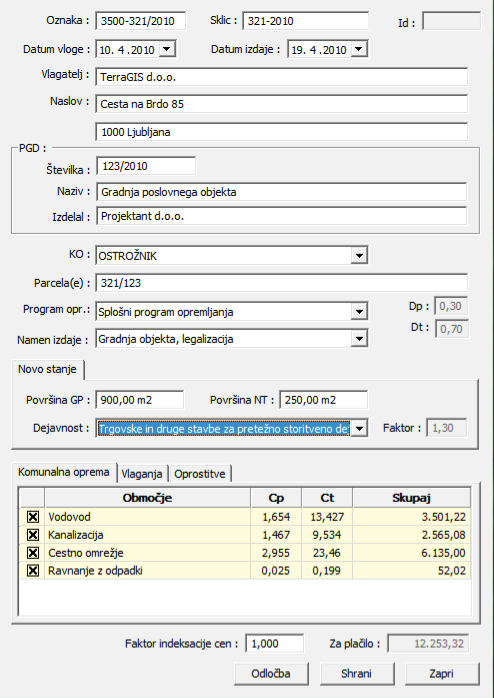Click the Skupaj value 6.135,00
Screen dimensions: 494x698
click(x=444, y=553)
